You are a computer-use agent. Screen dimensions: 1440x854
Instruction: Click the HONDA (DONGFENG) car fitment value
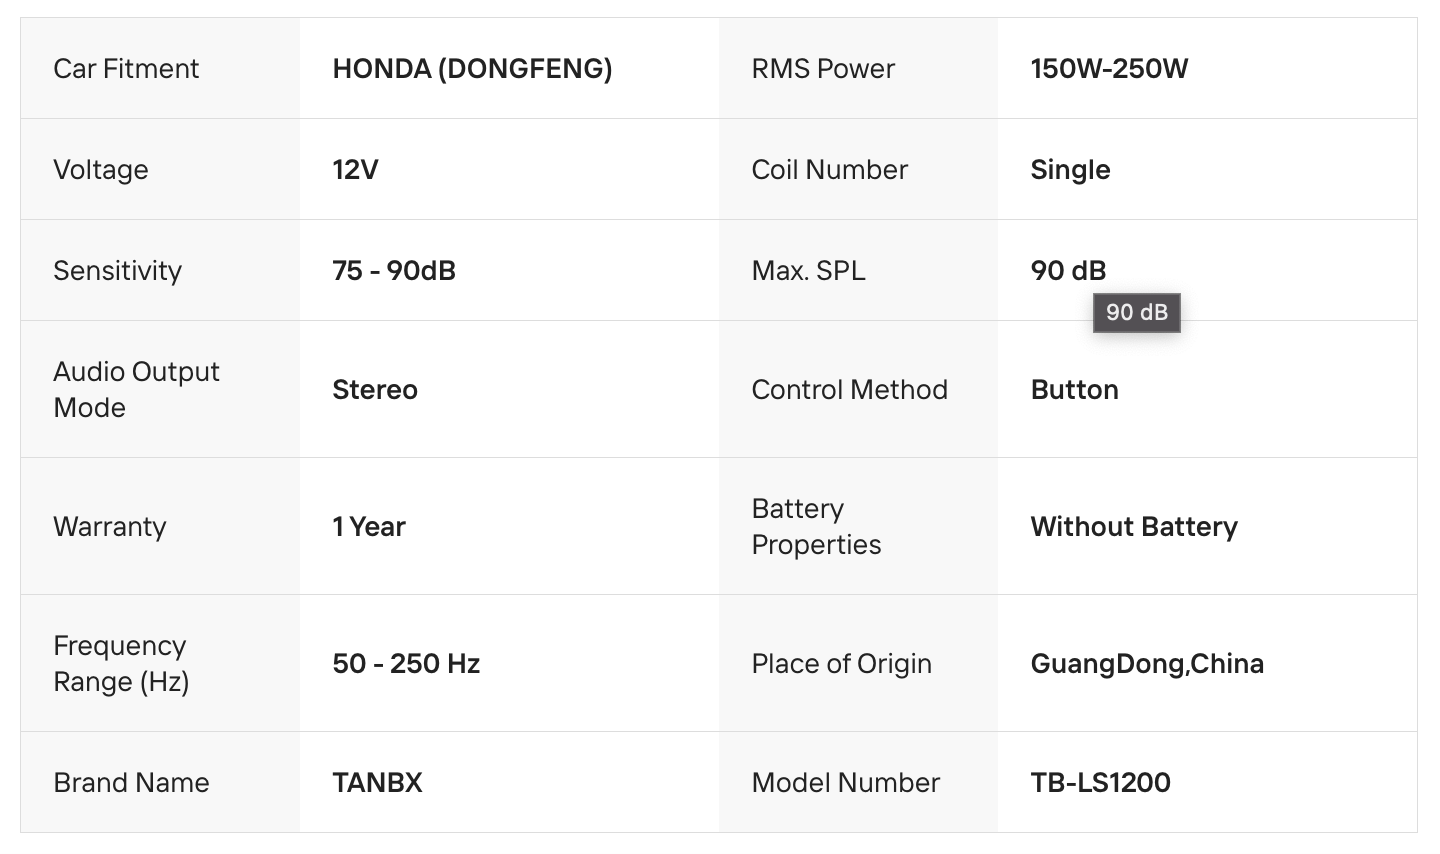click(472, 69)
